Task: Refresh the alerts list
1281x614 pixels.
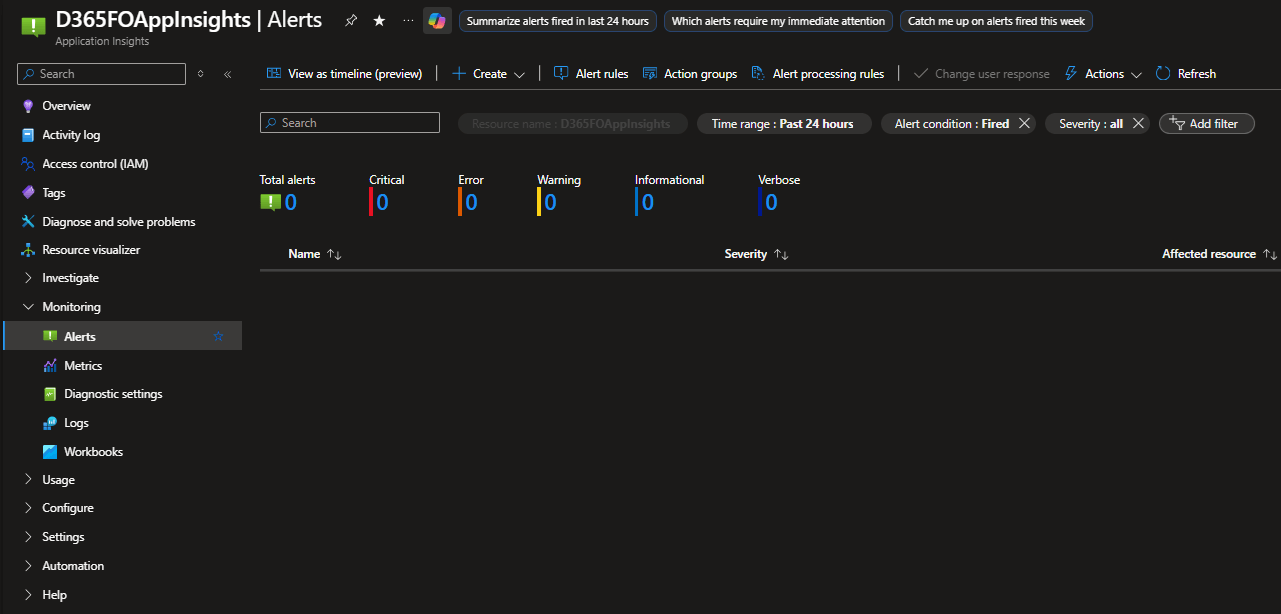Action: pyautogui.click(x=1186, y=74)
